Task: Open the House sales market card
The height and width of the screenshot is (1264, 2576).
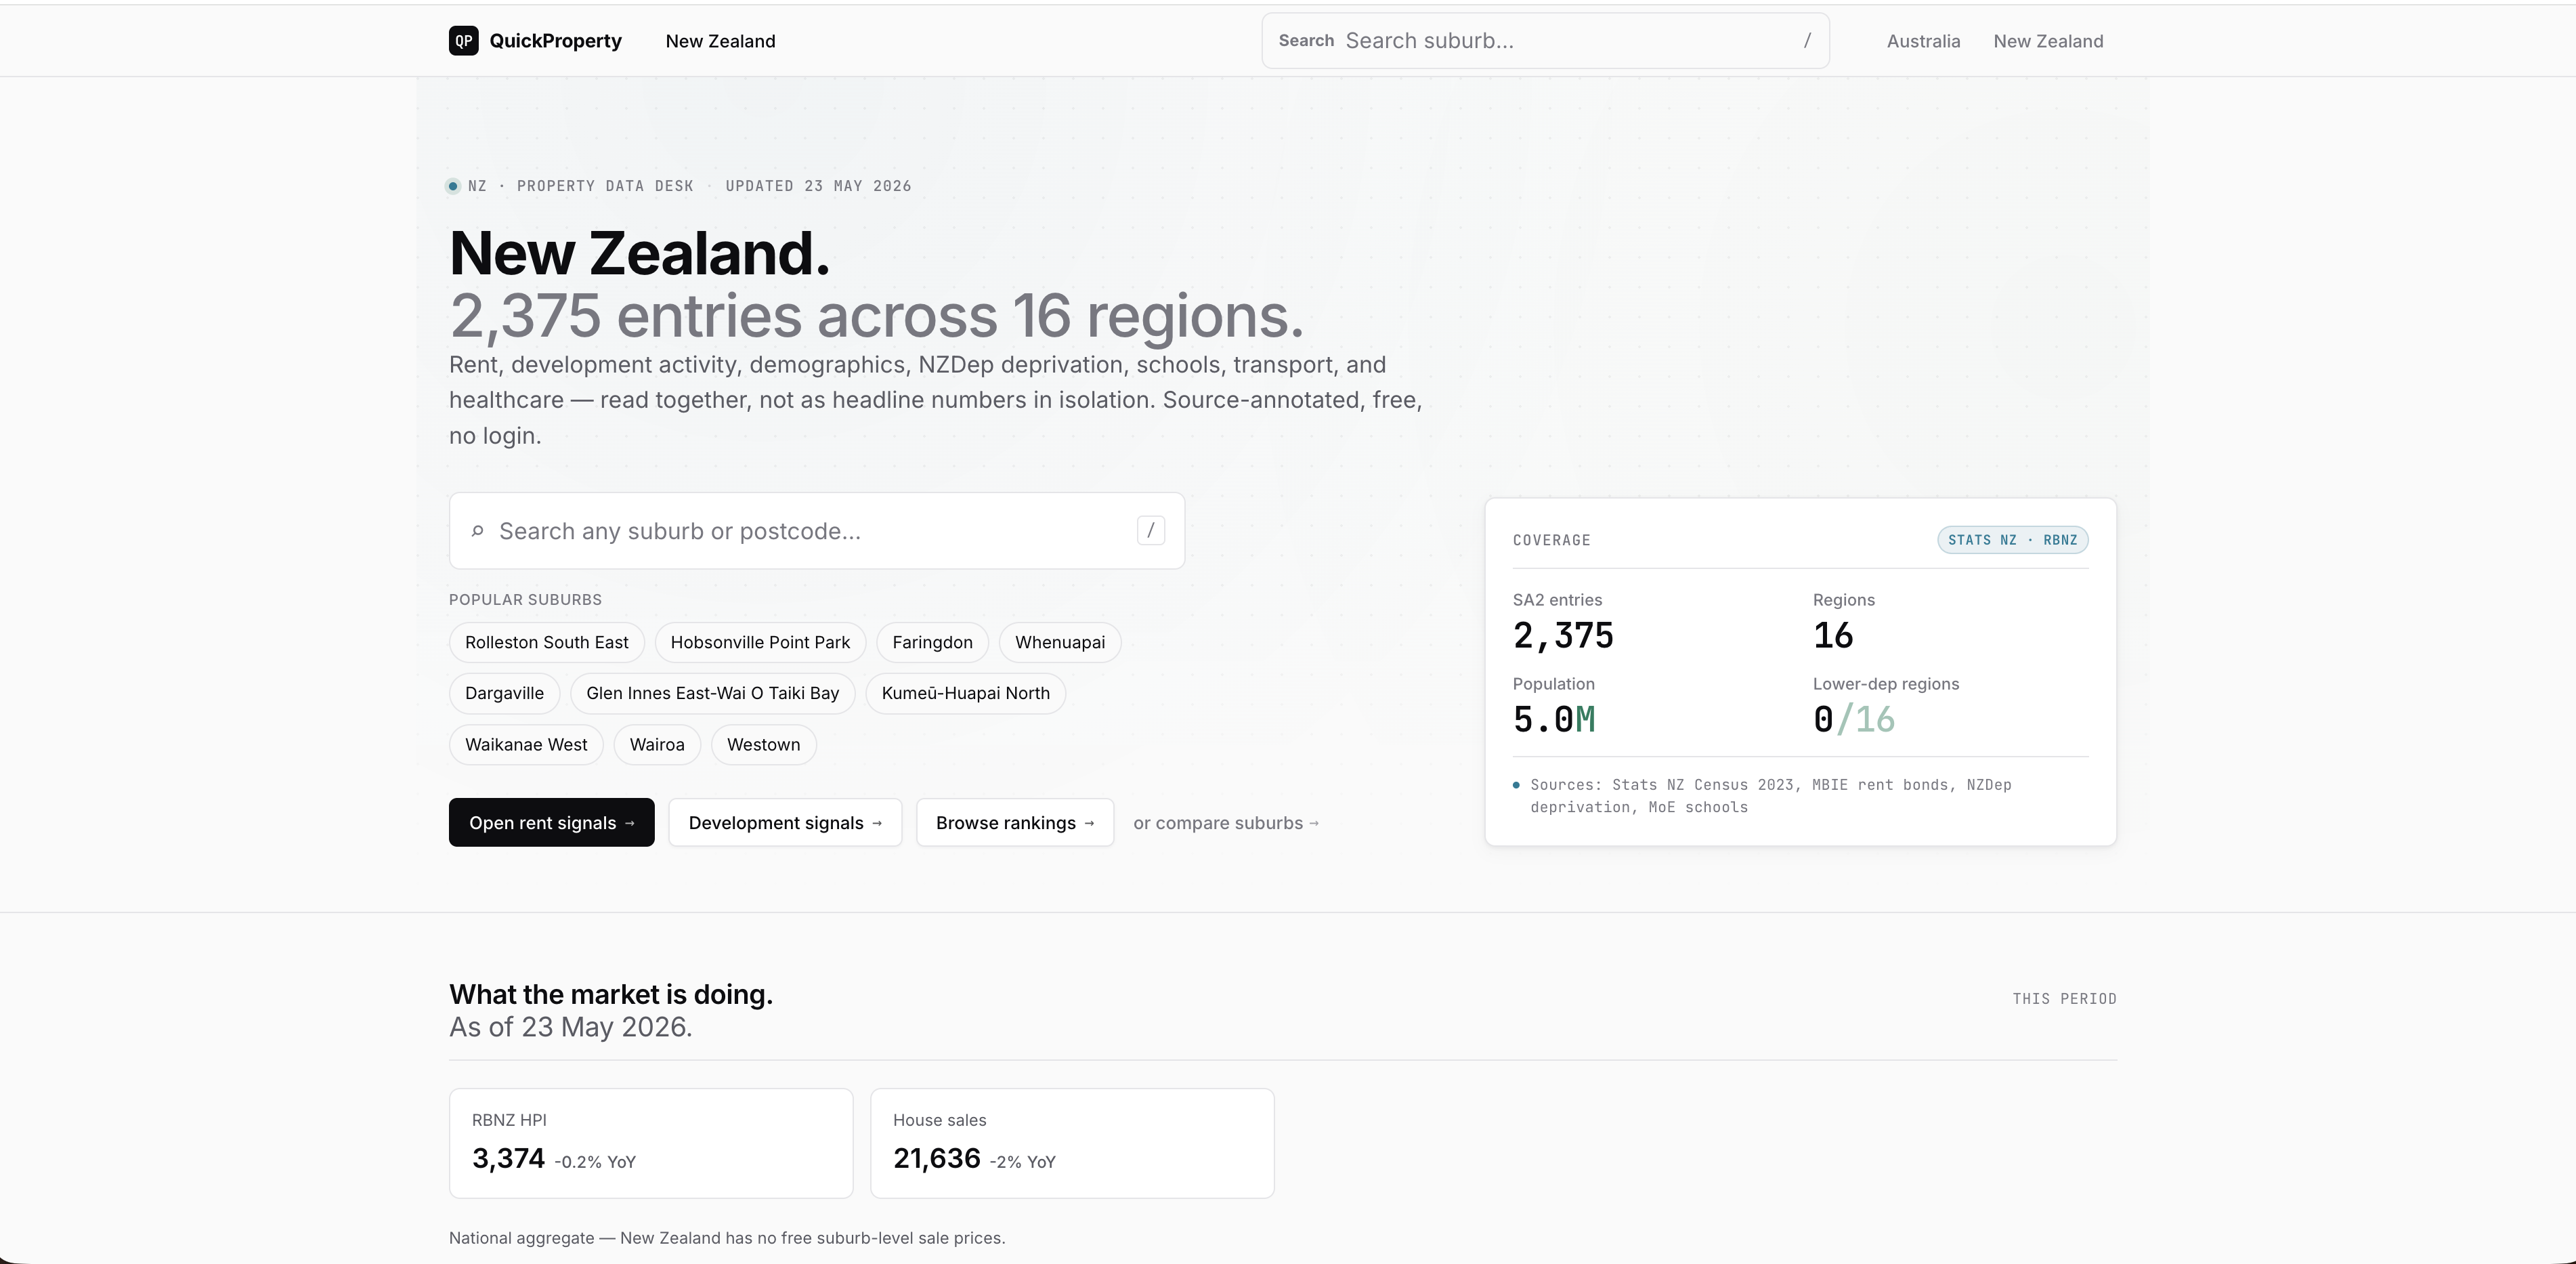Action: [1072, 1143]
